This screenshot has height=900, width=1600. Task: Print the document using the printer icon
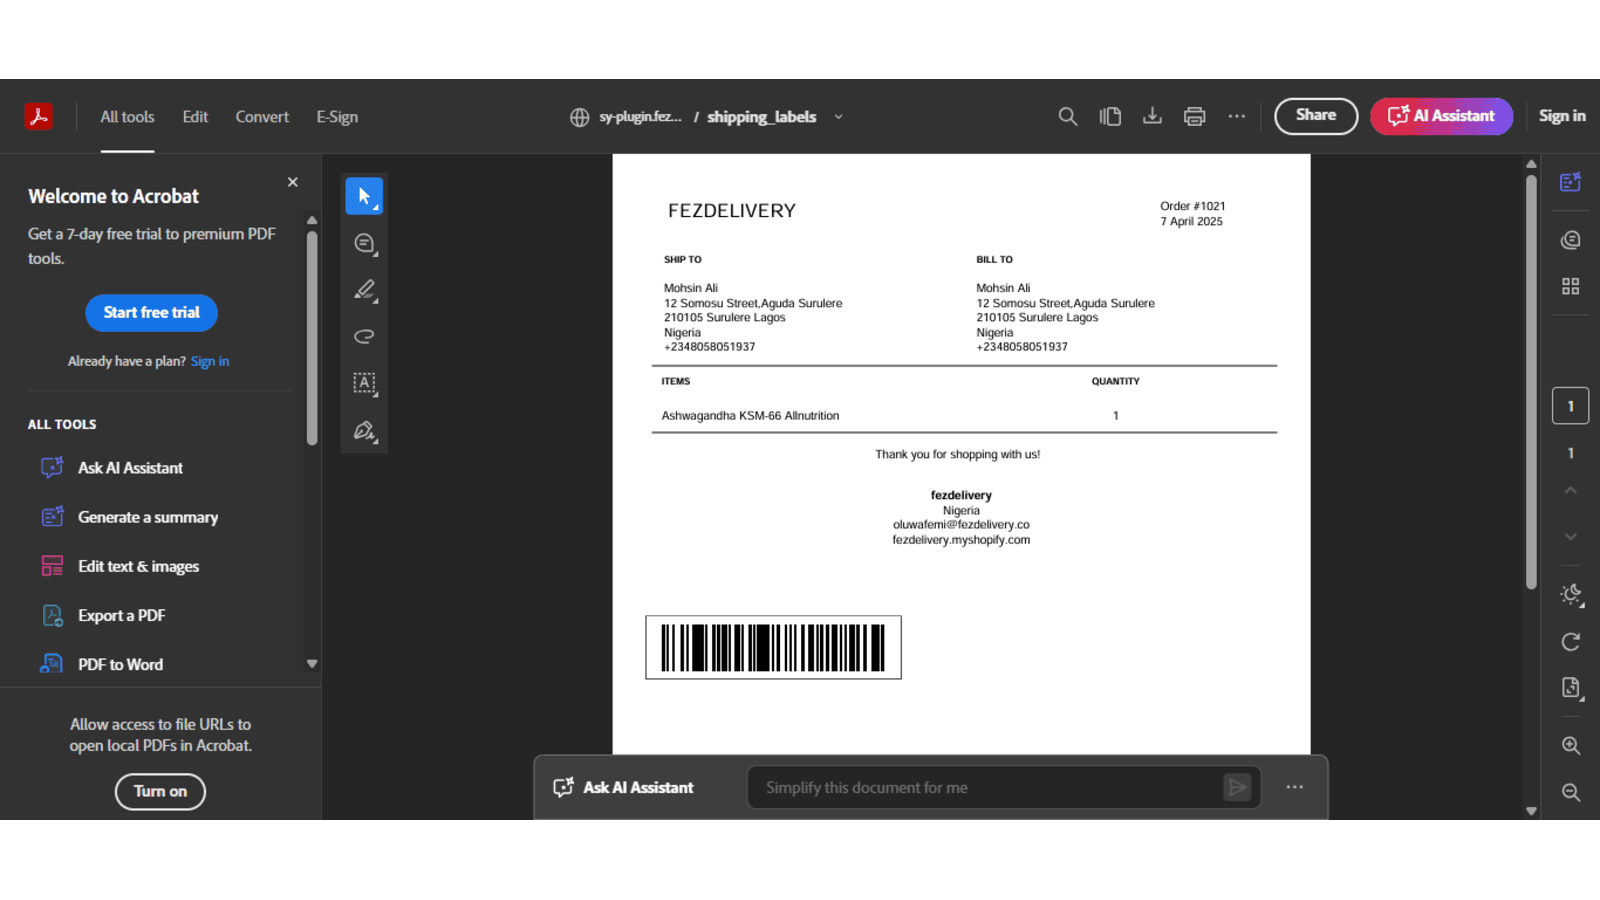pyautogui.click(x=1194, y=116)
